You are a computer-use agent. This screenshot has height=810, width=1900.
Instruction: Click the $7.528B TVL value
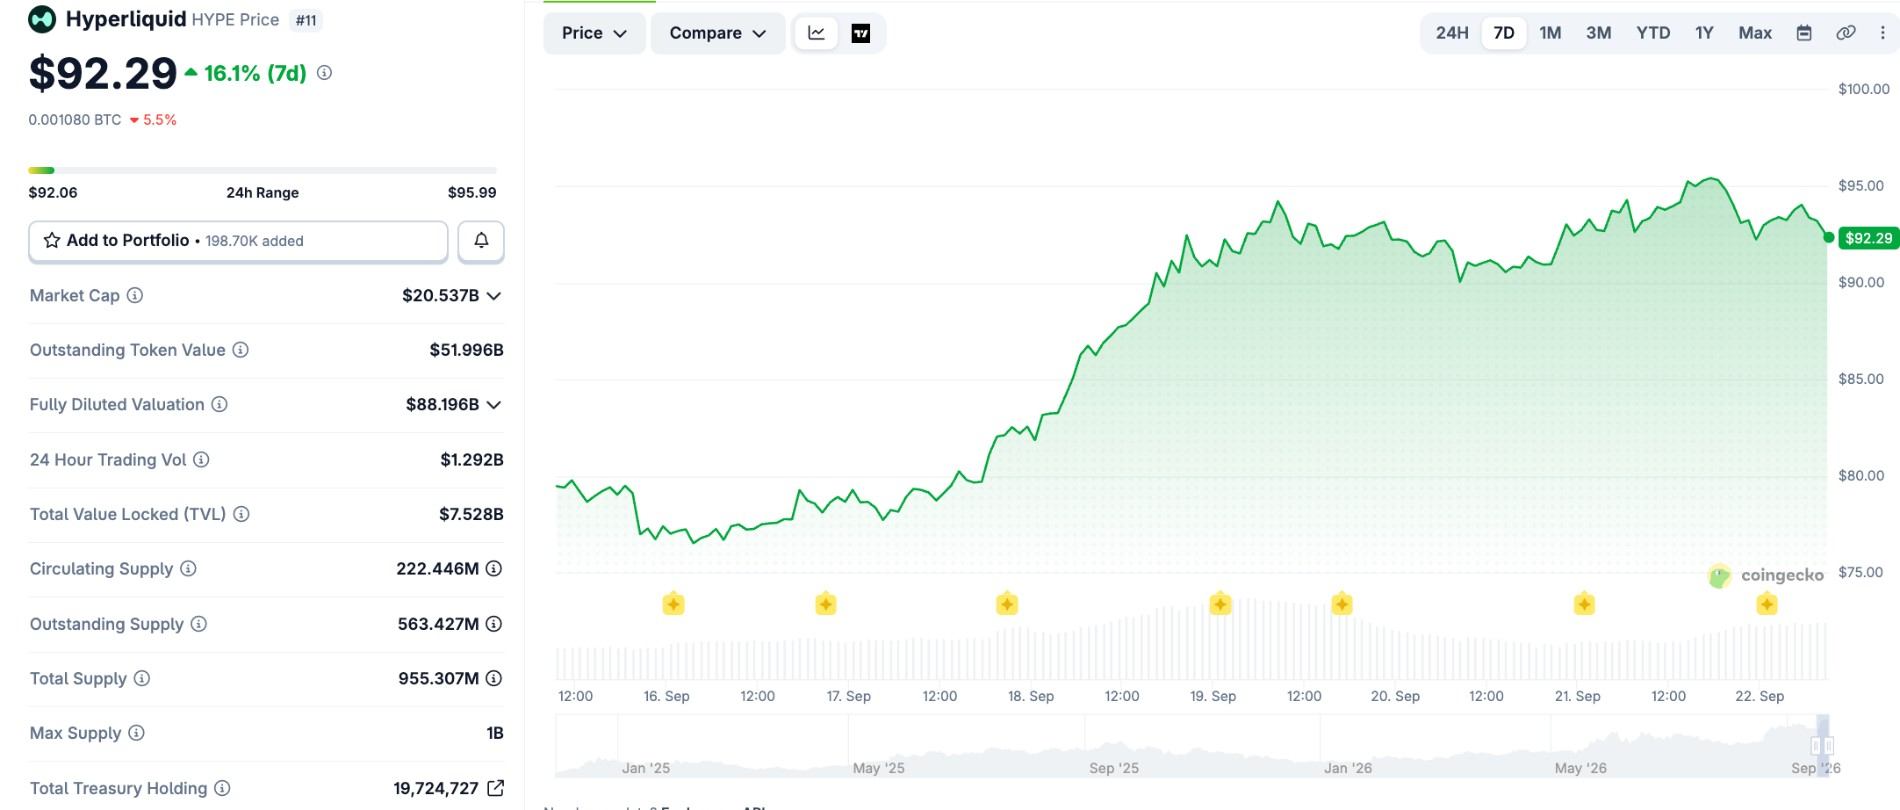(x=471, y=514)
